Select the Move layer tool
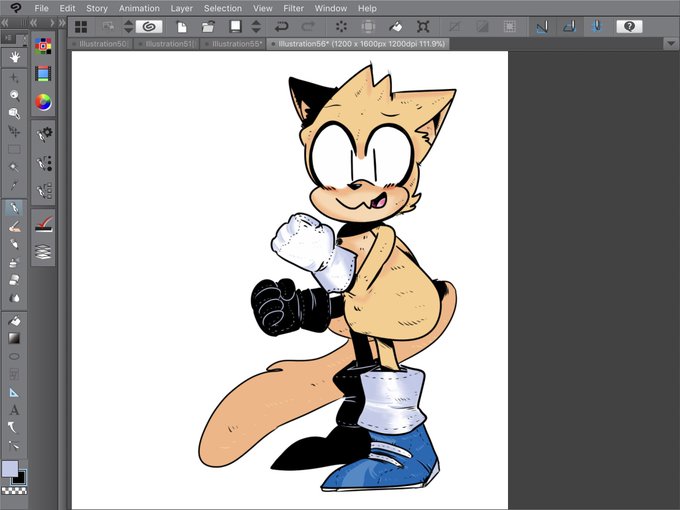Screen dimensions: 680x510 (x=14, y=131)
